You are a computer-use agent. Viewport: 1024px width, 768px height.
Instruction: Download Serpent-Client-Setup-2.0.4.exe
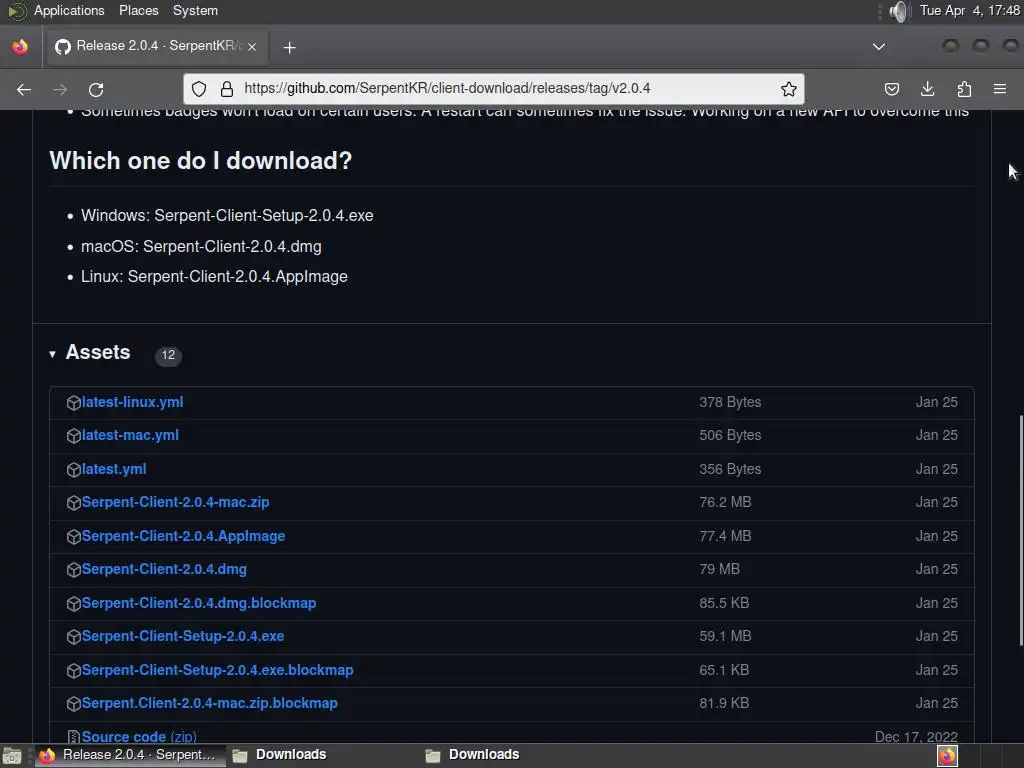pos(183,636)
